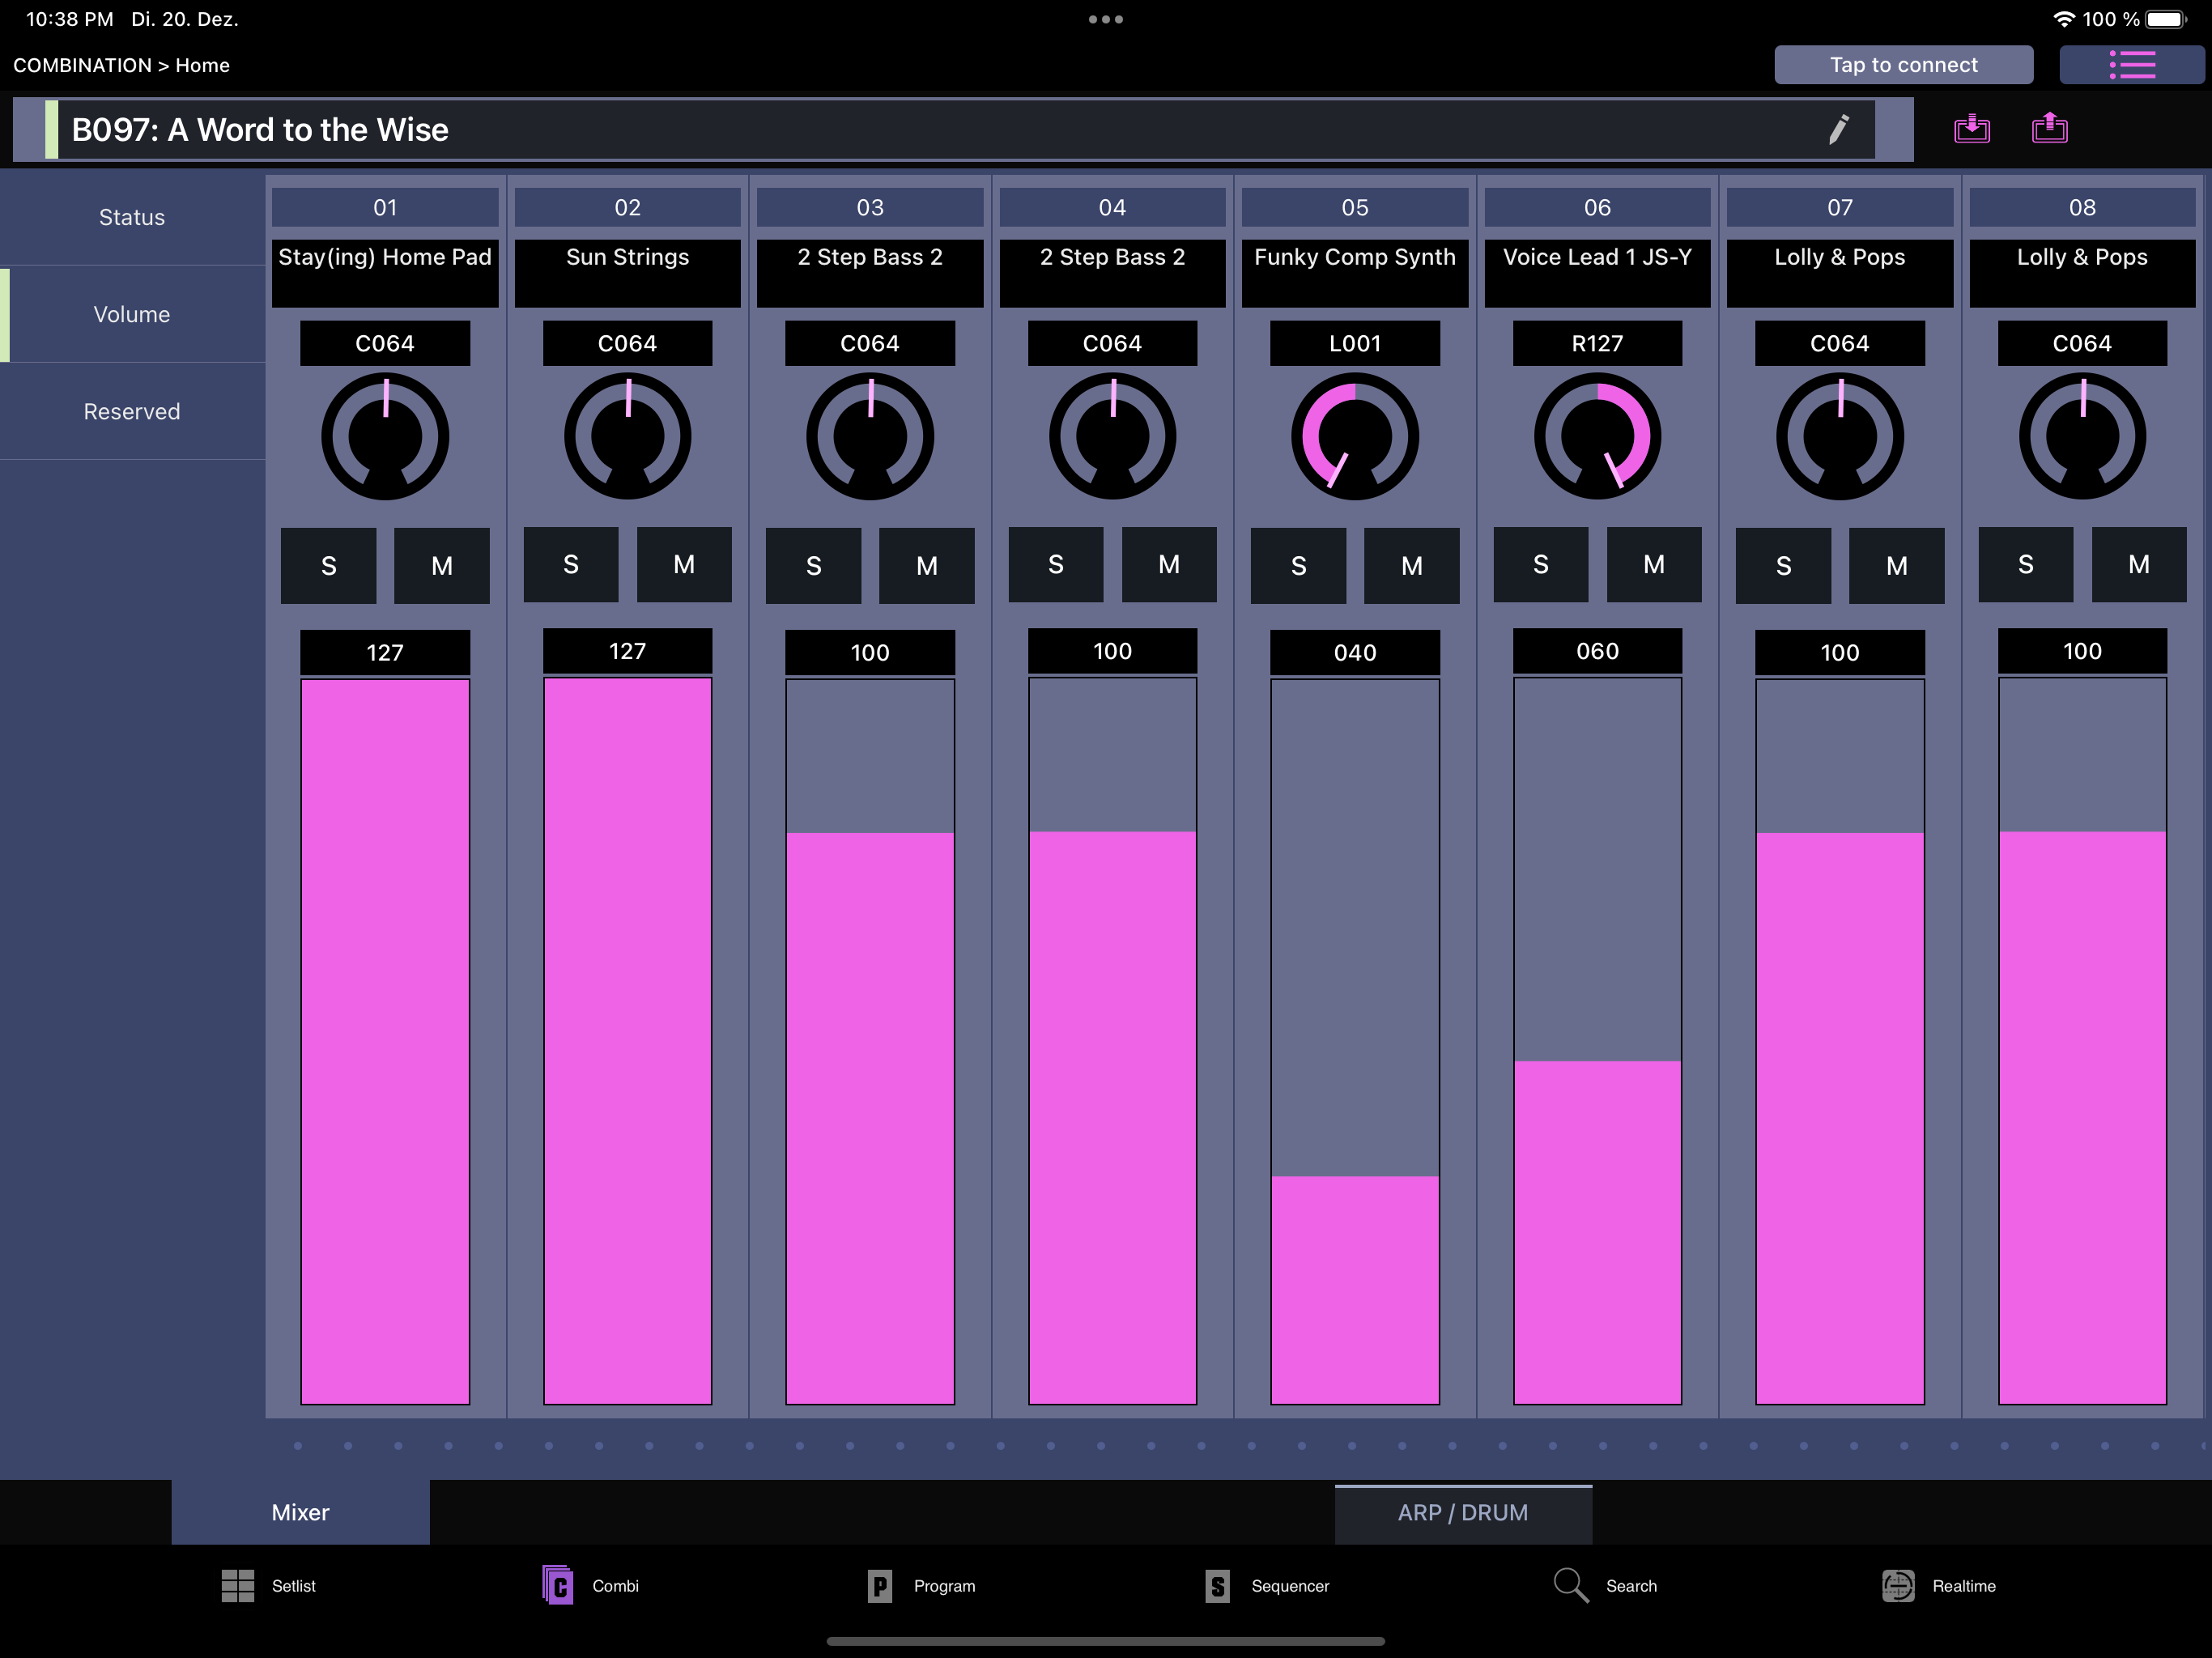Select the Status side tab
This screenshot has height=1658, width=2212.
[x=132, y=217]
